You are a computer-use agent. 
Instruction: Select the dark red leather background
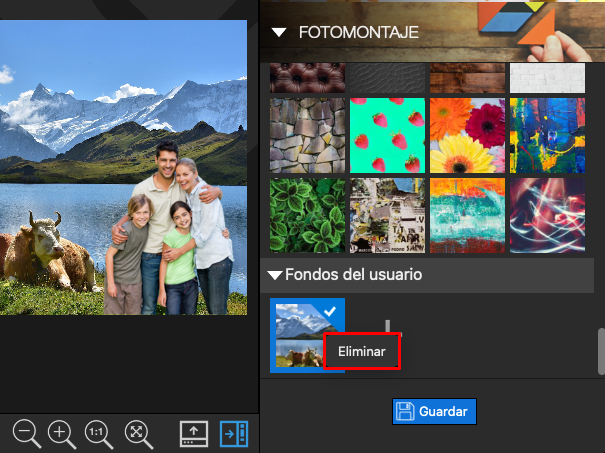(308, 78)
